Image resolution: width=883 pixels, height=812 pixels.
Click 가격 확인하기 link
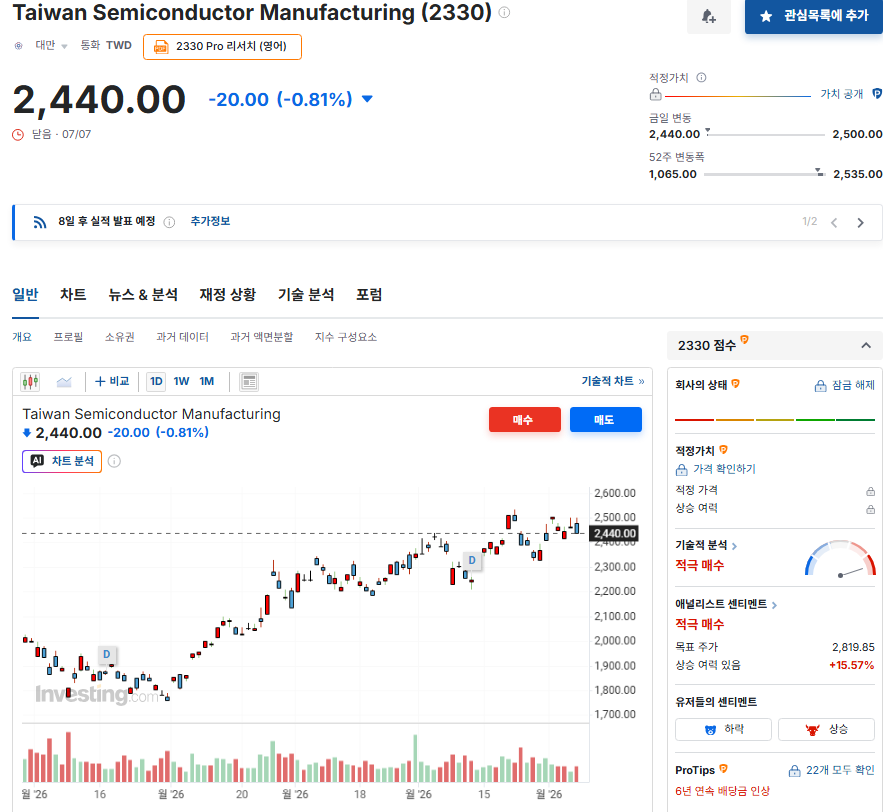(x=716, y=469)
